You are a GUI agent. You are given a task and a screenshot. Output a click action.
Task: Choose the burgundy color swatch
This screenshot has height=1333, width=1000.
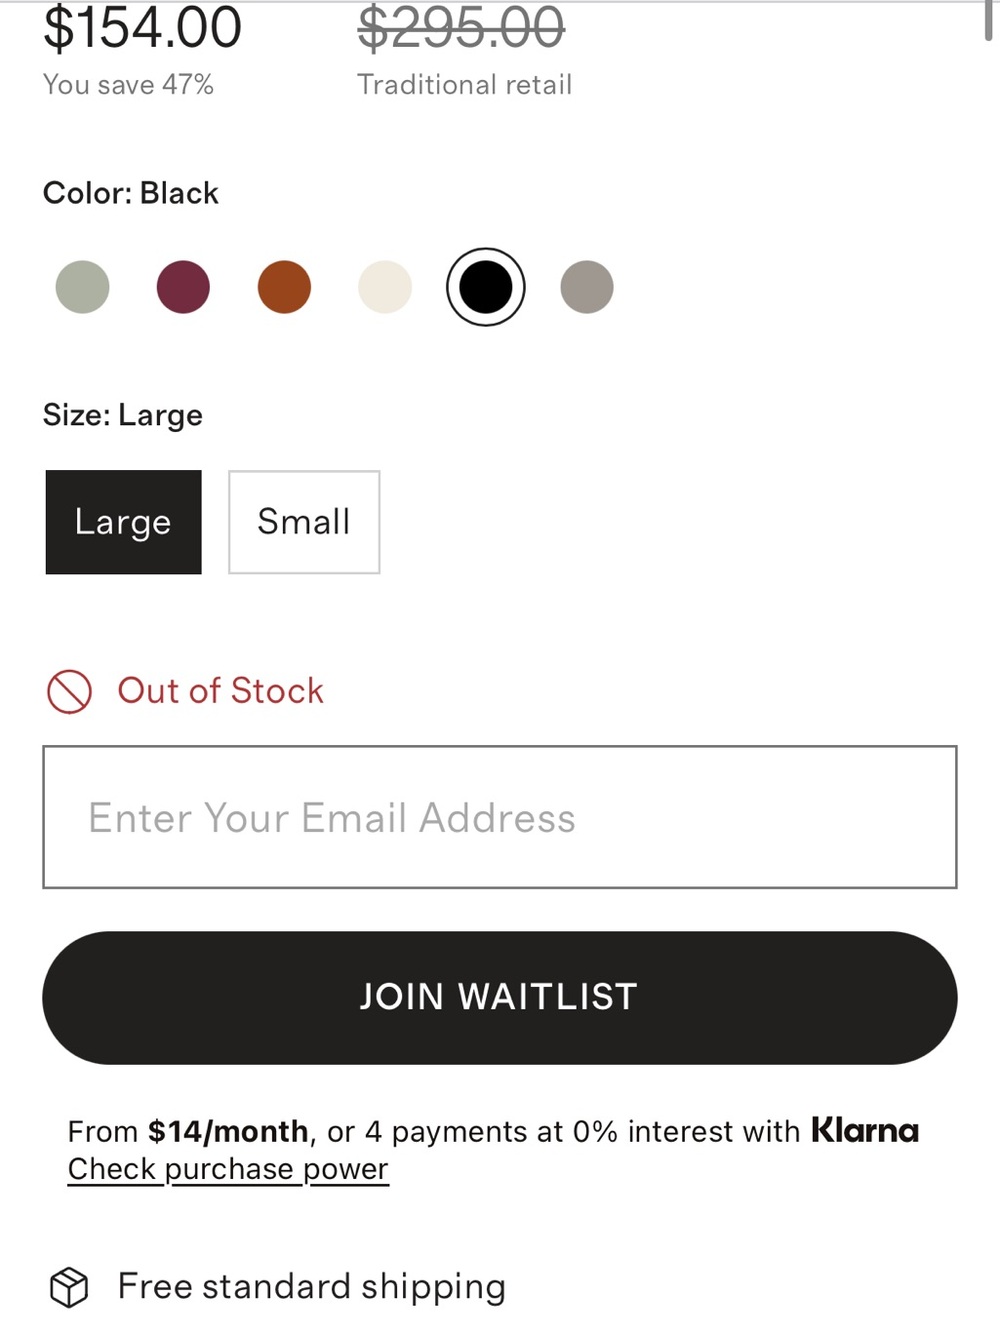[183, 287]
